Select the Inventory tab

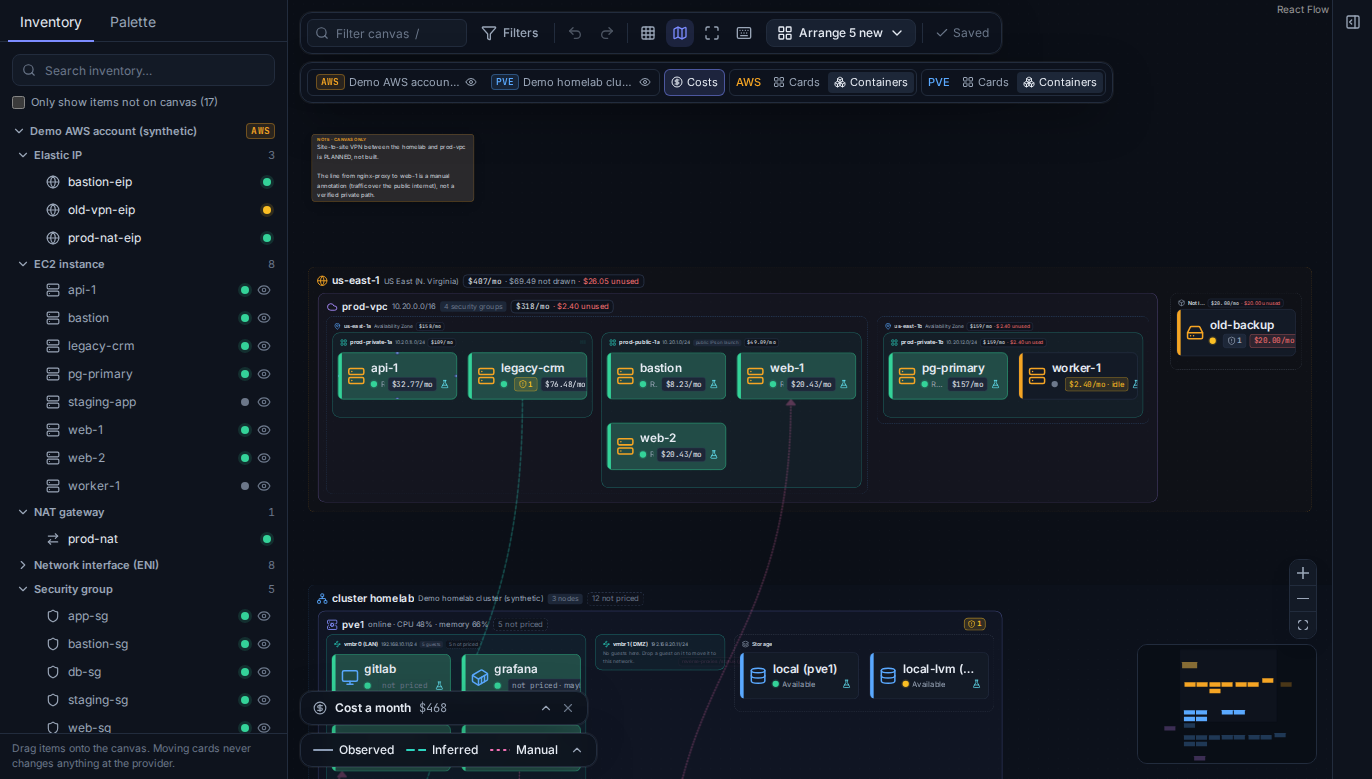point(51,22)
